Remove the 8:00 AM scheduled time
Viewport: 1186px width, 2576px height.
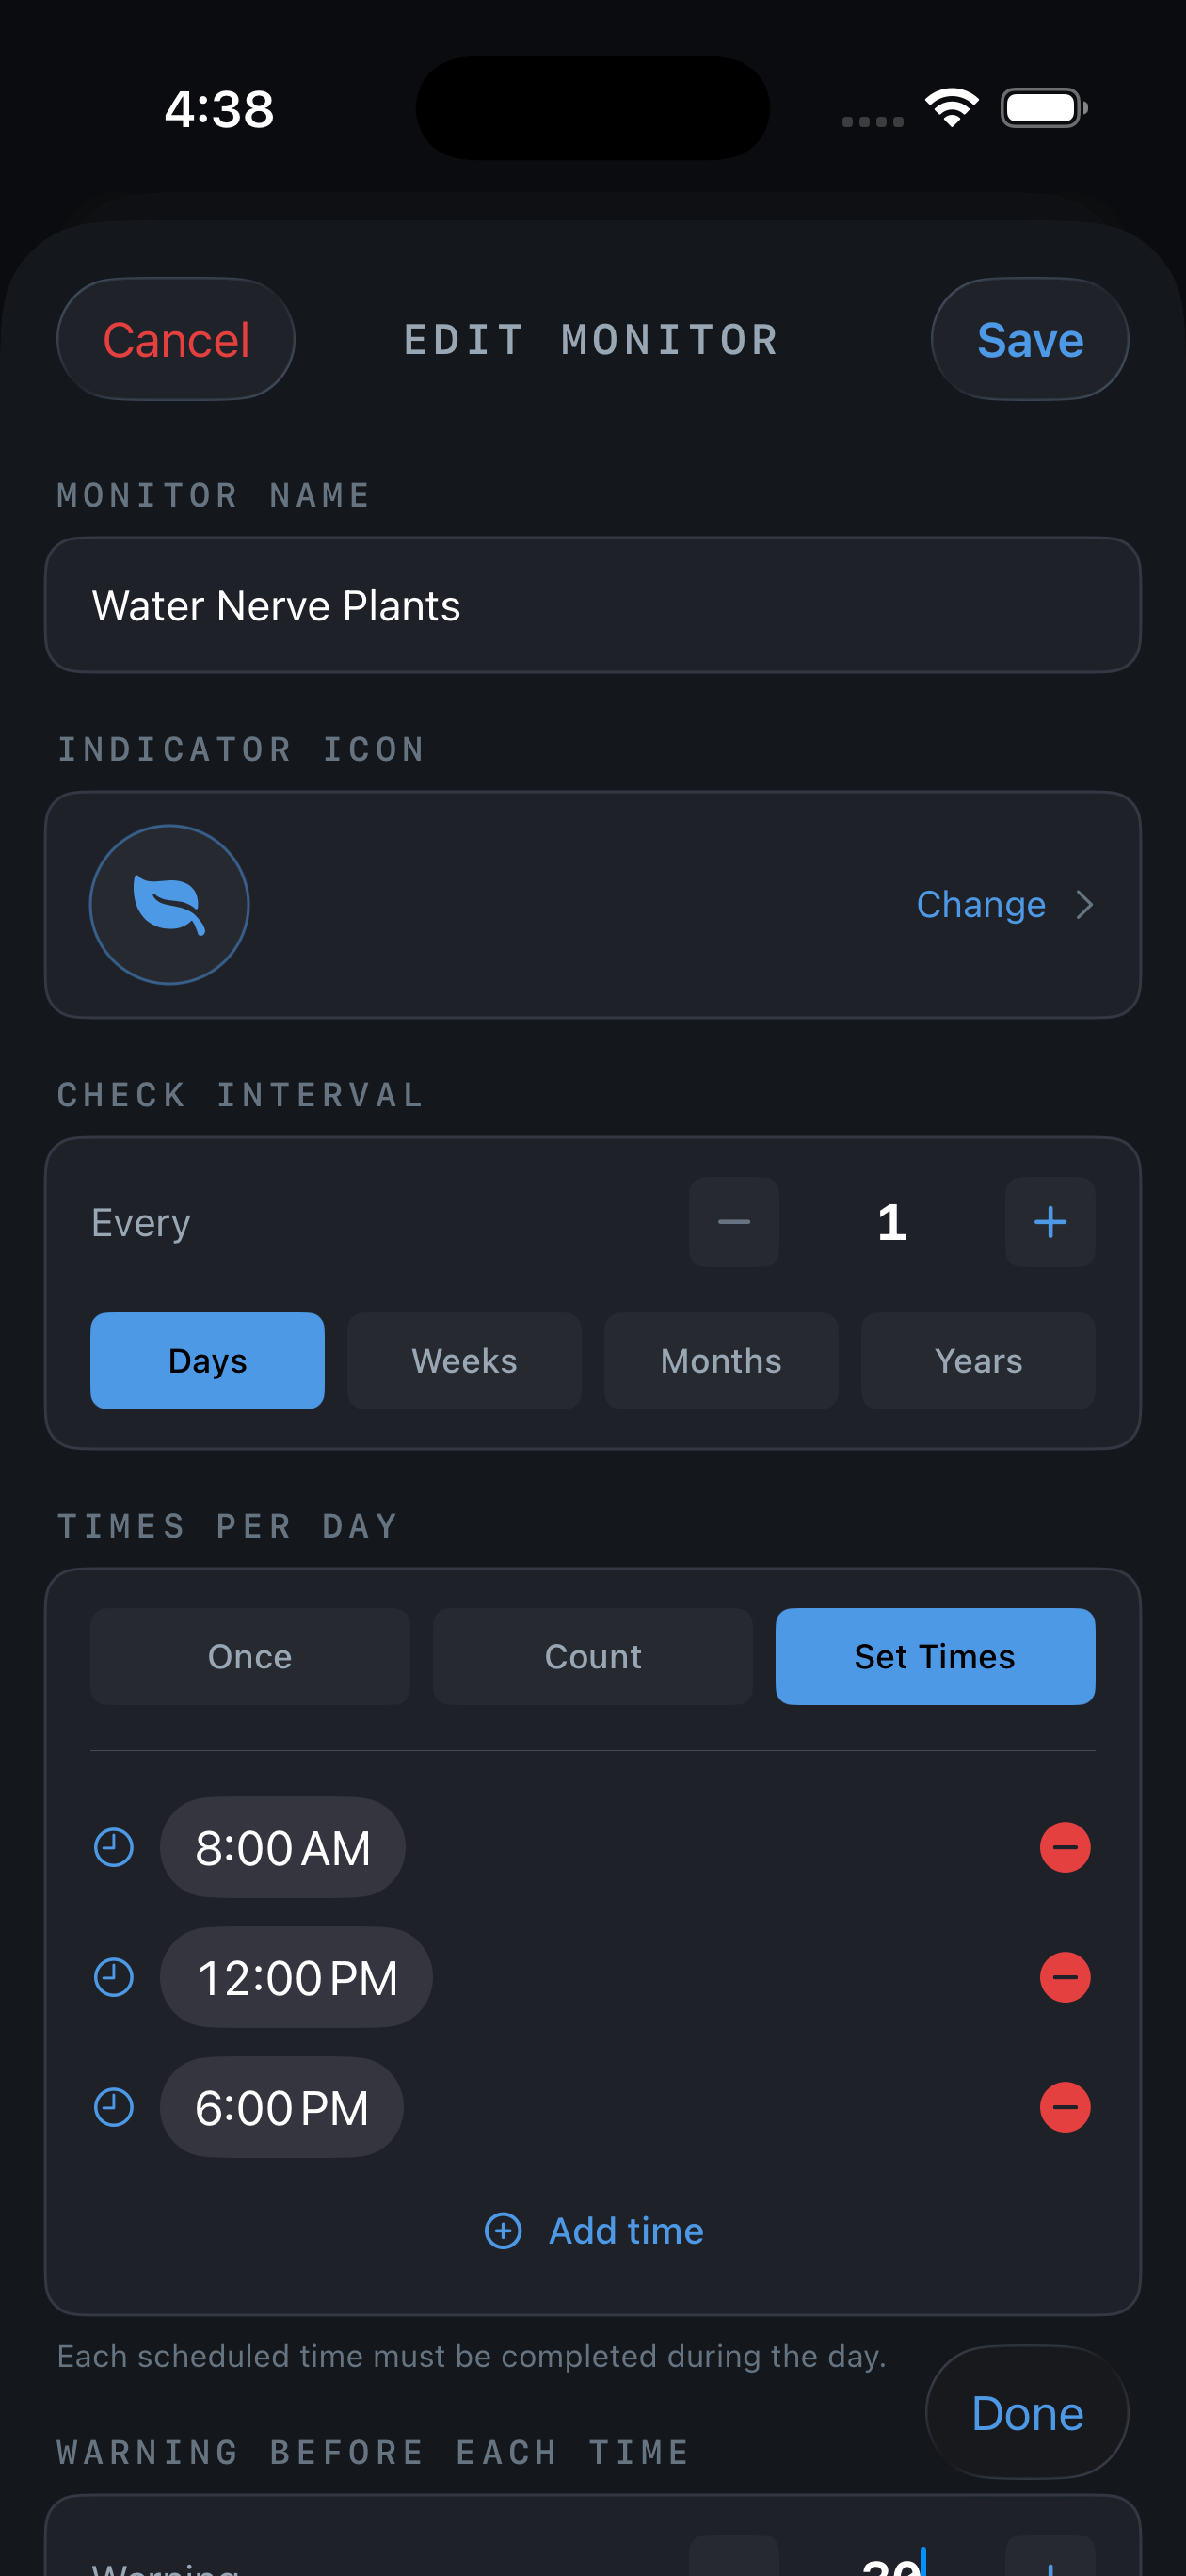tap(1065, 1847)
